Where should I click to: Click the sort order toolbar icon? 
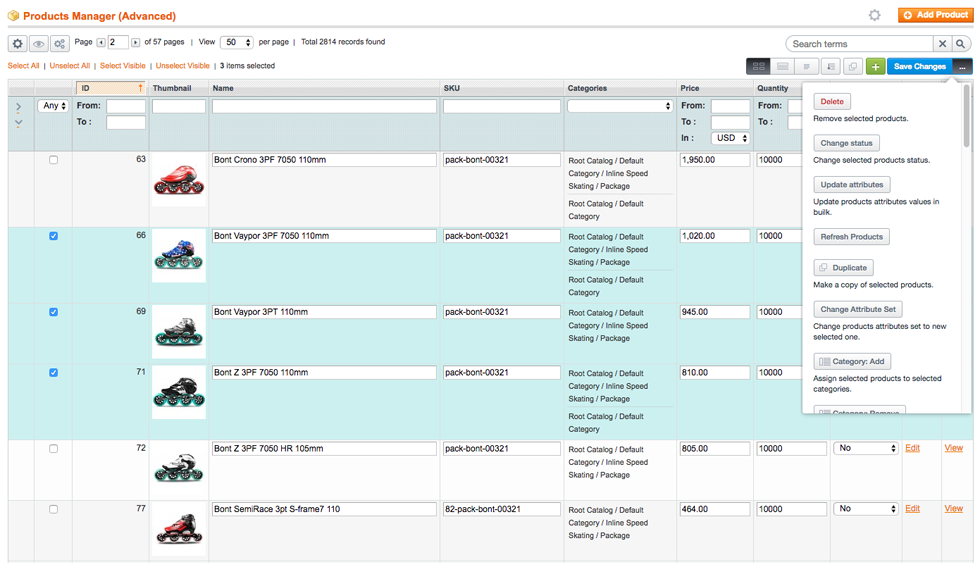831,66
